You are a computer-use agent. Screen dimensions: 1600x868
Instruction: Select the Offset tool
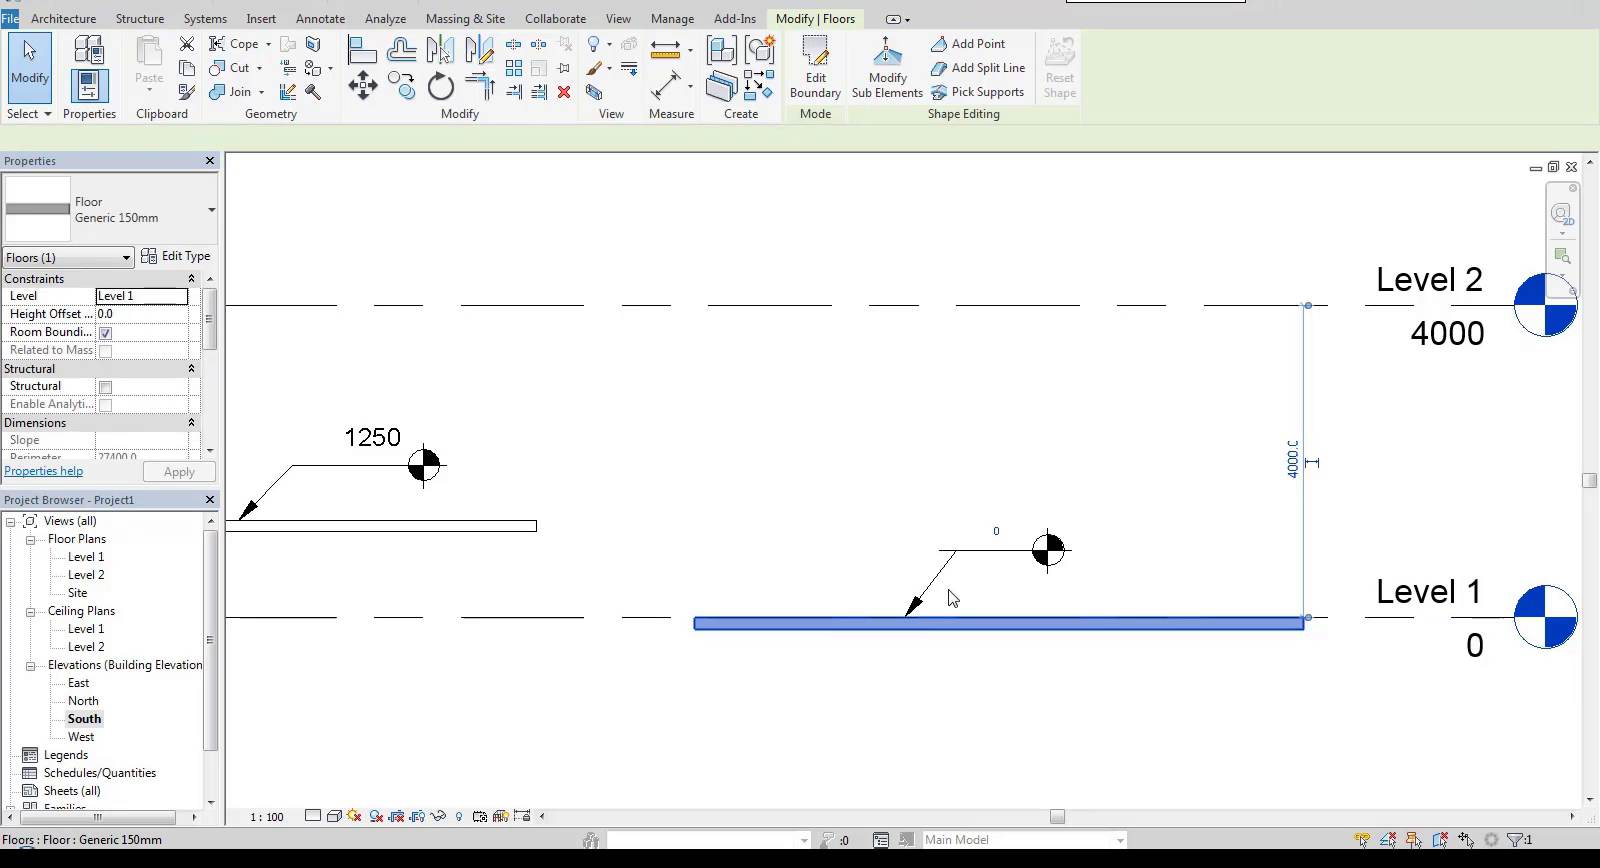[x=402, y=49]
